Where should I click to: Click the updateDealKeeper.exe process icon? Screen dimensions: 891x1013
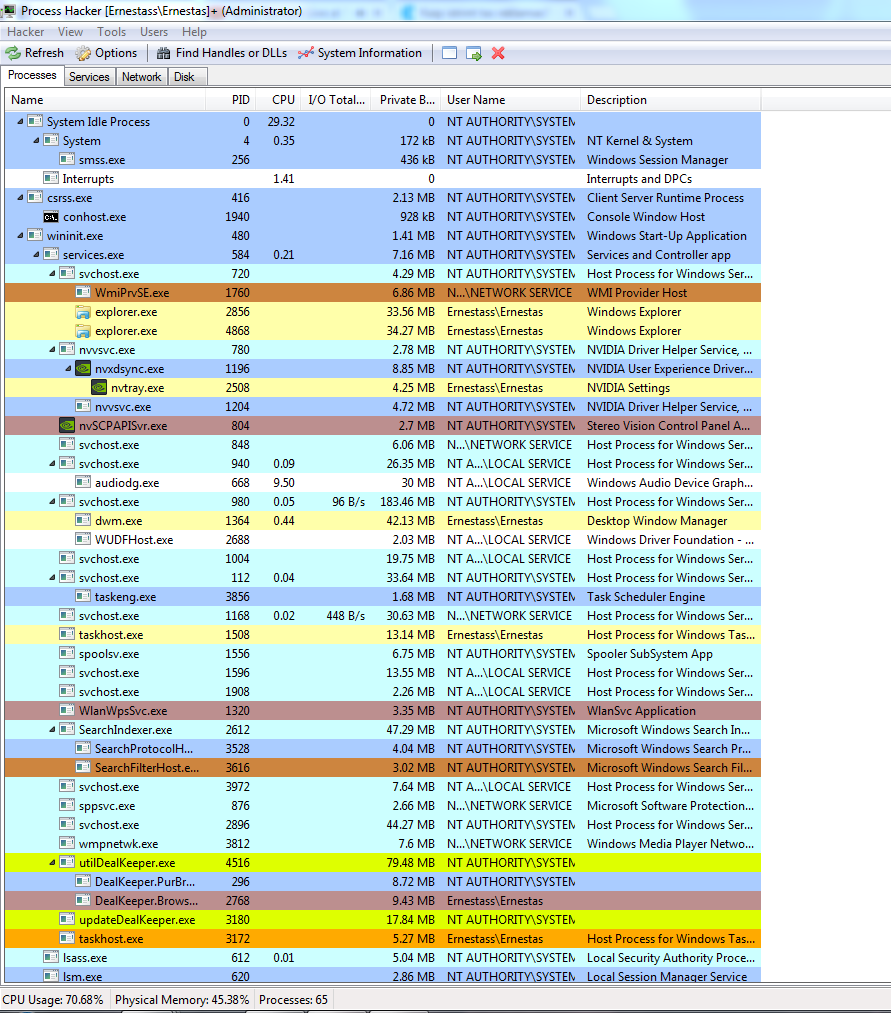click(67, 919)
